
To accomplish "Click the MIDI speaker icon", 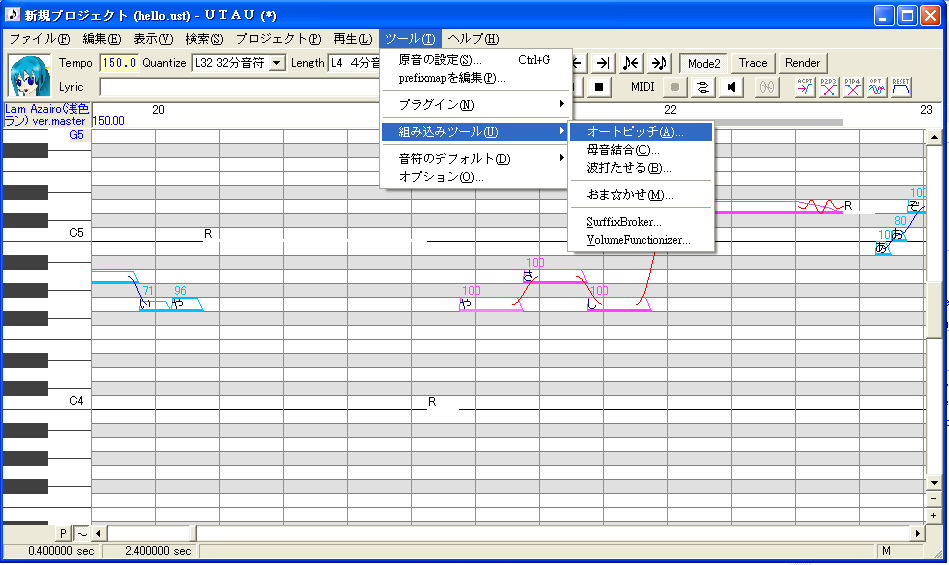I will tap(732, 87).
